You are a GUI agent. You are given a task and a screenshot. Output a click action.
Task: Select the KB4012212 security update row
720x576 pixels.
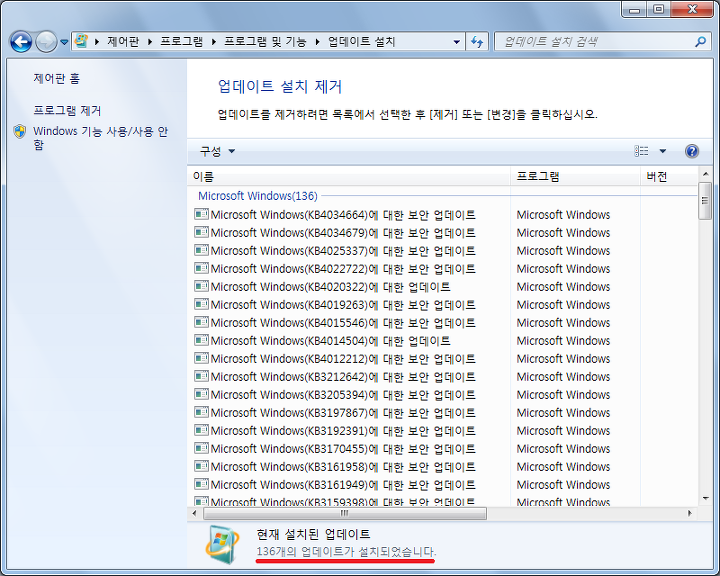443,359
